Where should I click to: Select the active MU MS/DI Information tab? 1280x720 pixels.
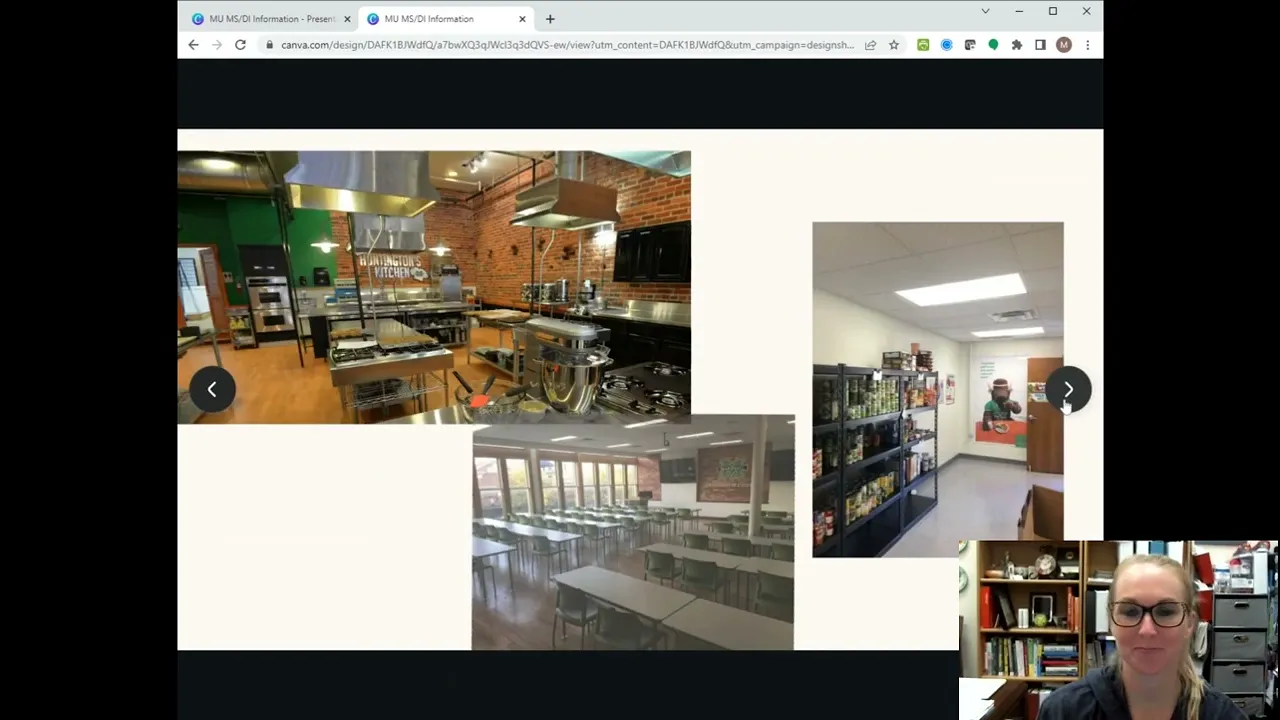440,19
